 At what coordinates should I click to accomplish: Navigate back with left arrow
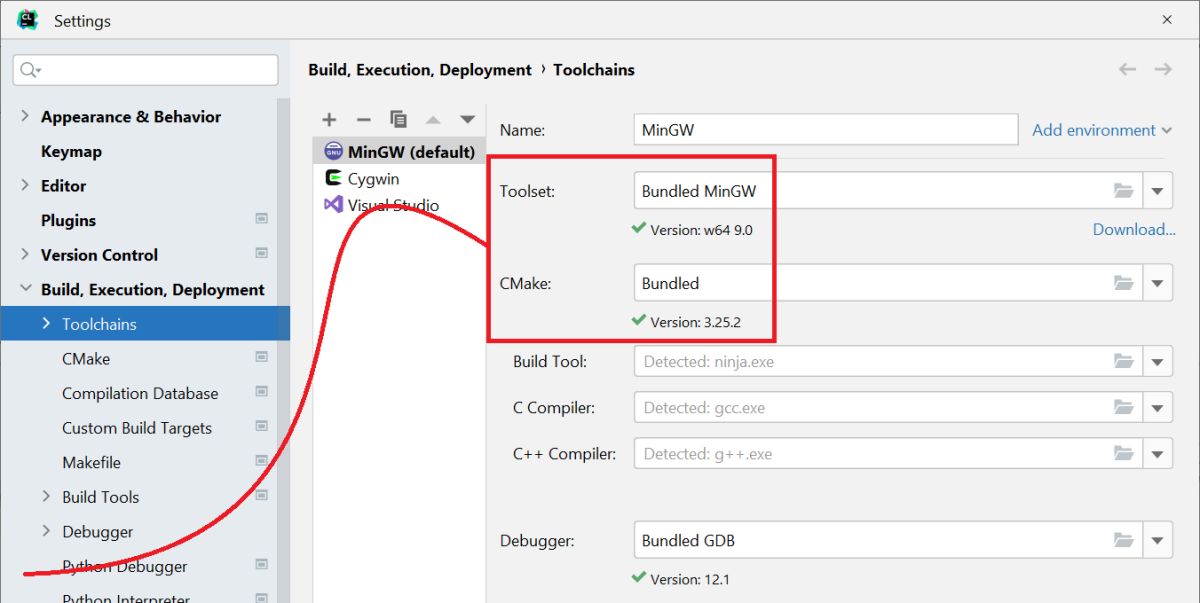click(1127, 69)
